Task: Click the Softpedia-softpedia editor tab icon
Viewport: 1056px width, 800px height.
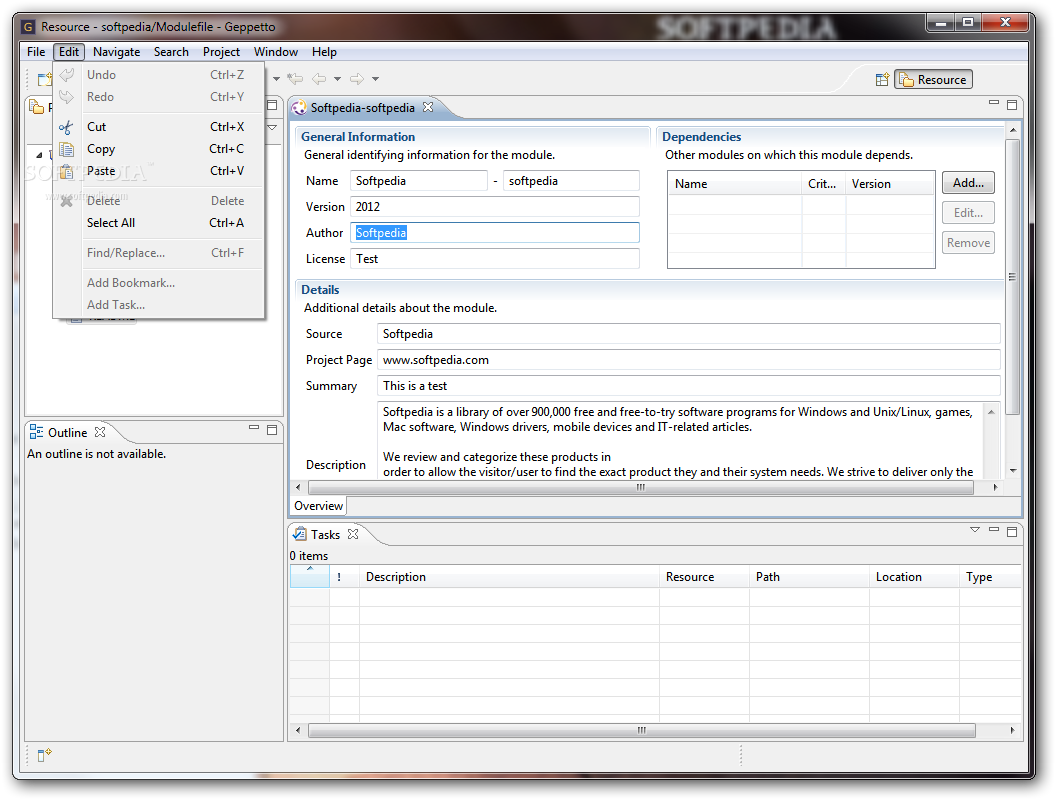Action: pos(299,108)
